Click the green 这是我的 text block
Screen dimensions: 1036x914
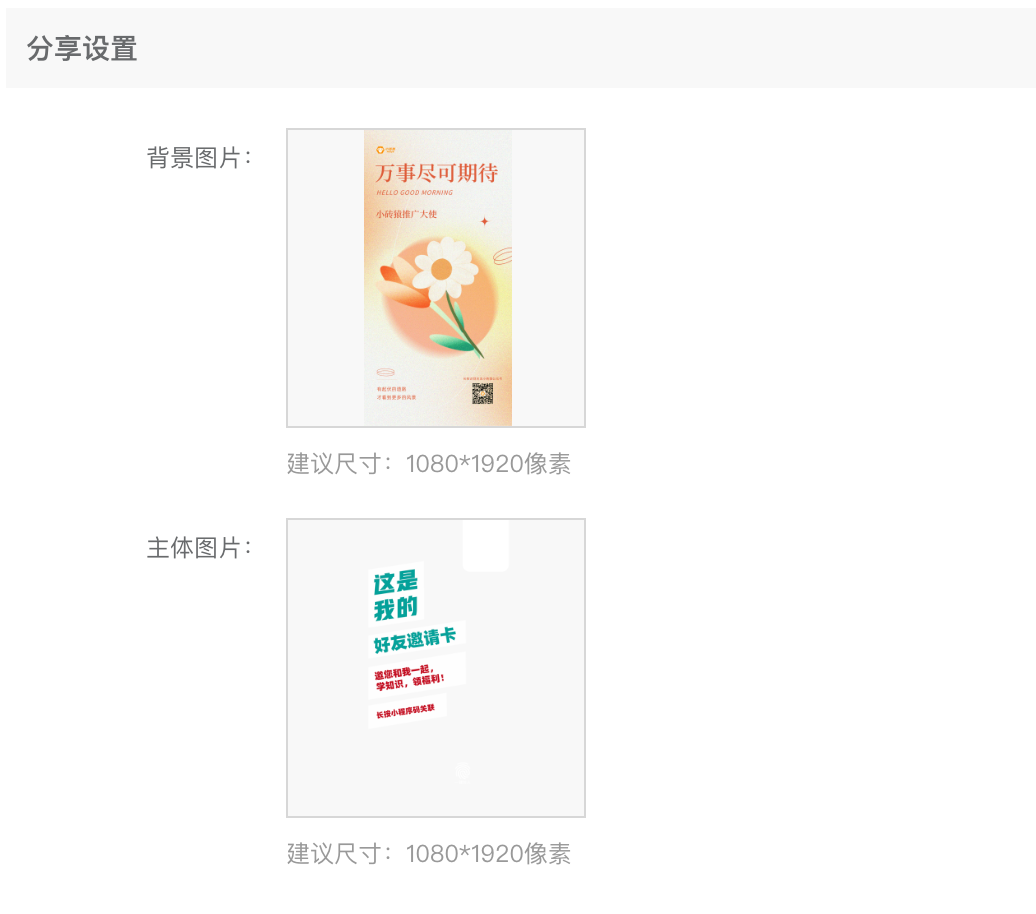(x=396, y=595)
